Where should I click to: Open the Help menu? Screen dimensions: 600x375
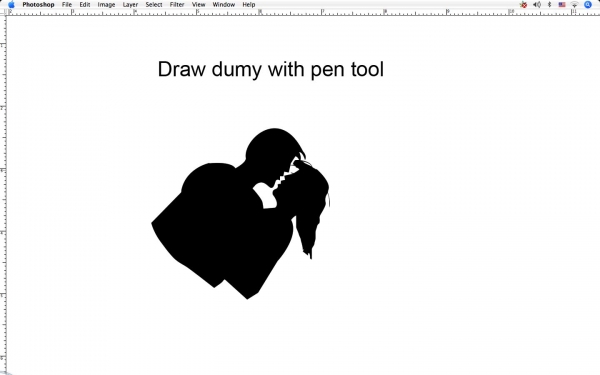click(248, 5)
